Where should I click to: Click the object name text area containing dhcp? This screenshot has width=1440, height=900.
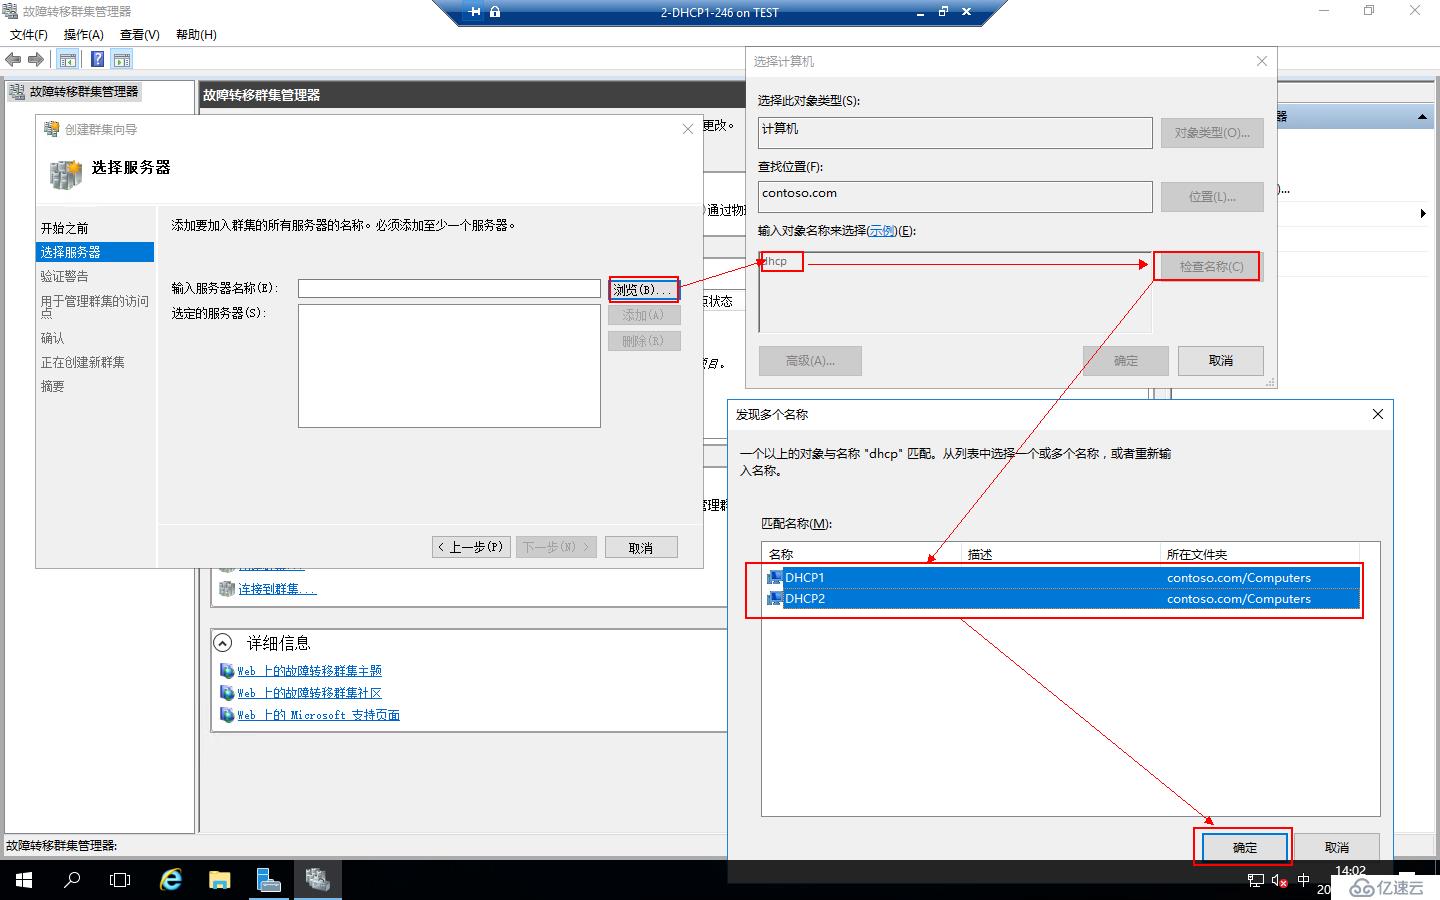(x=955, y=291)
